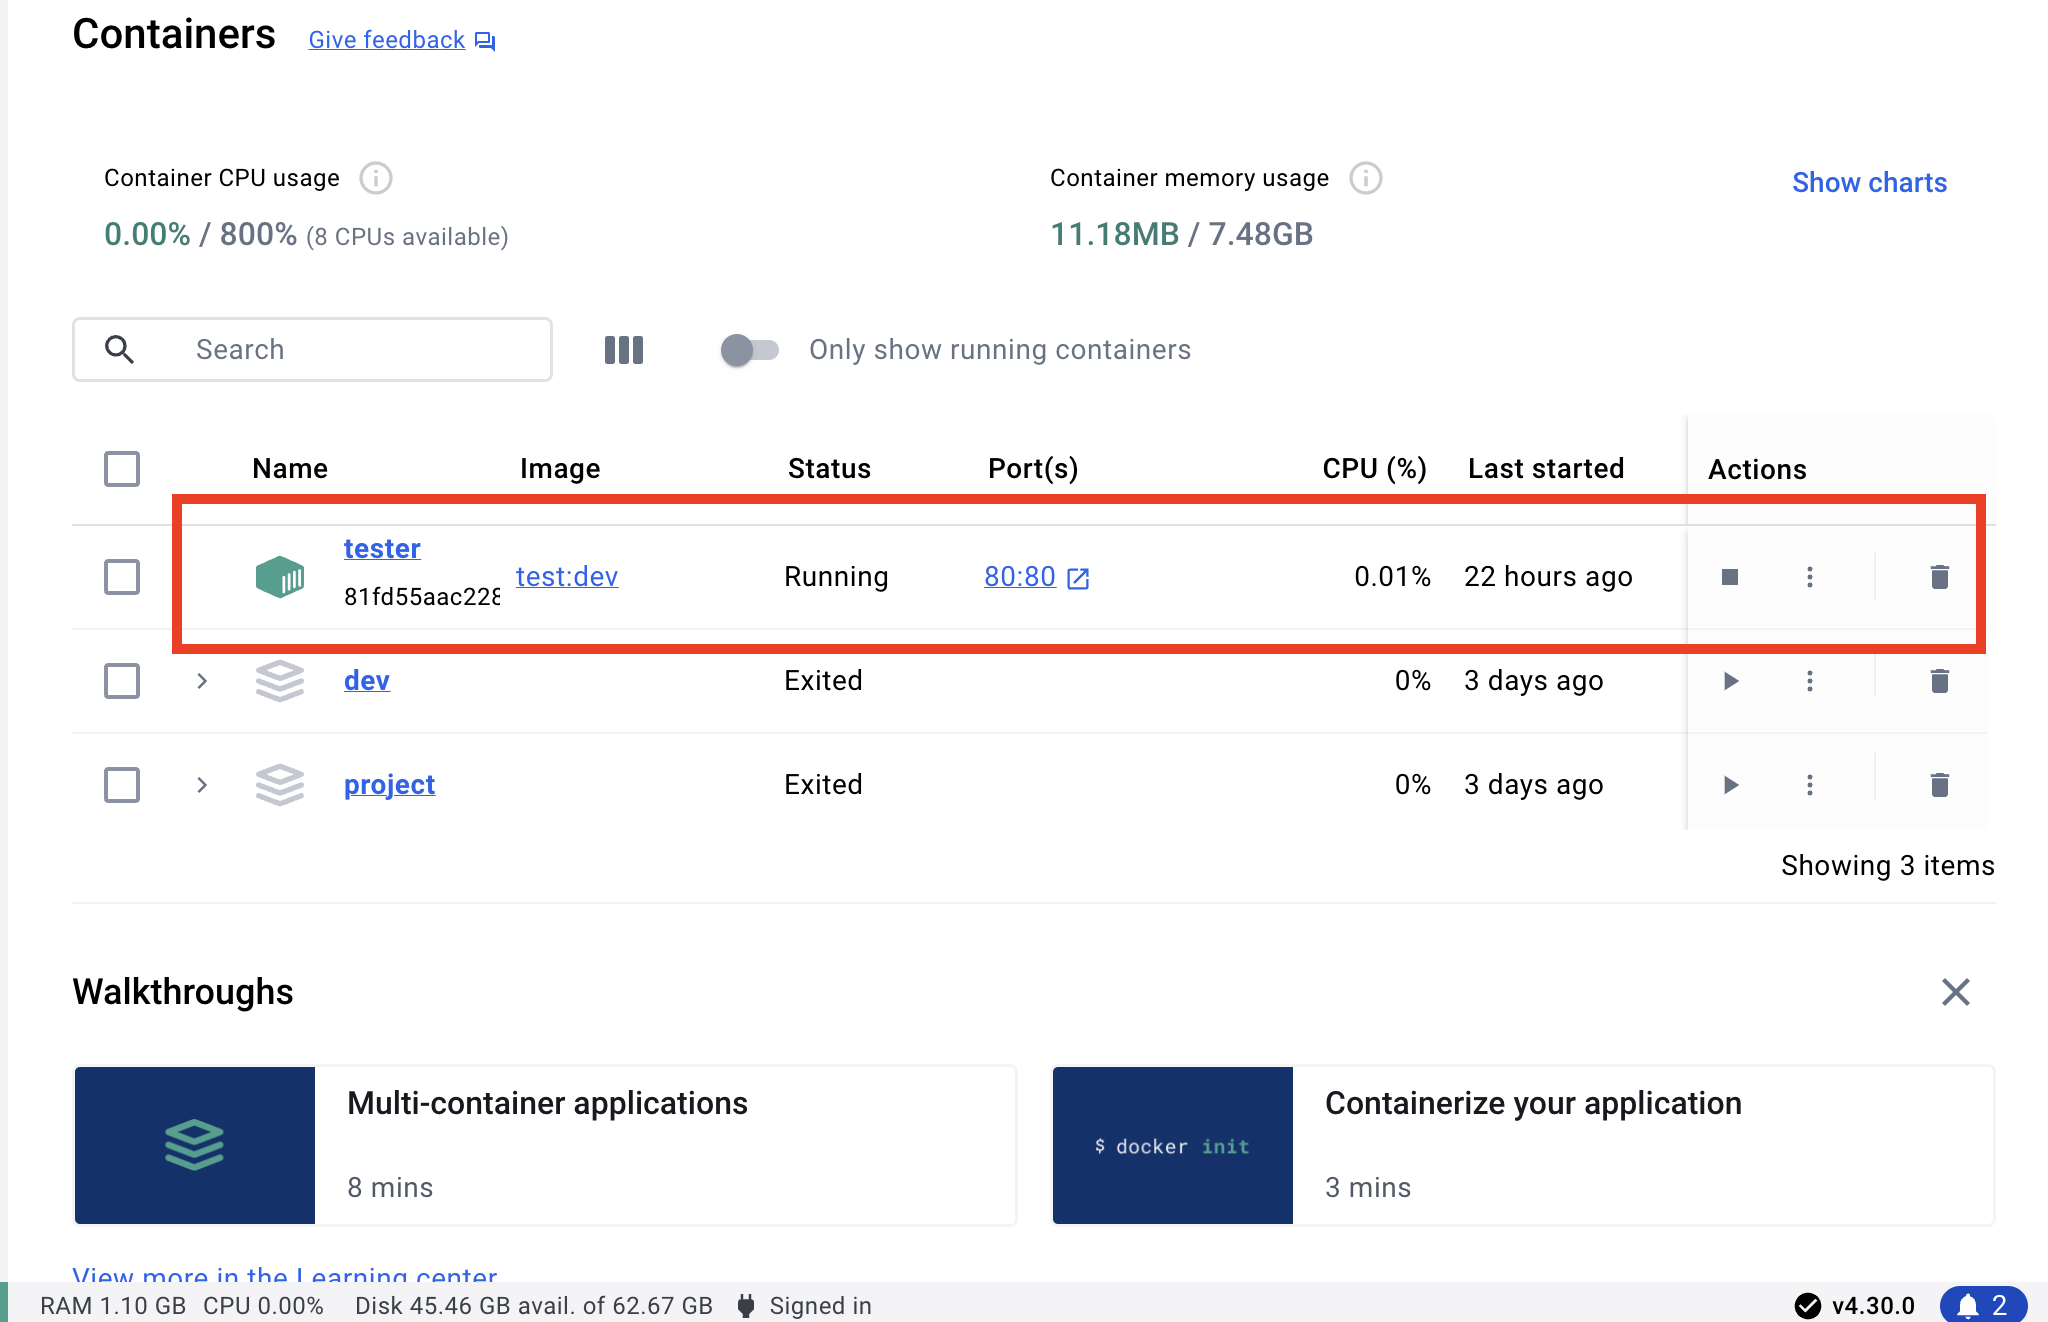This screenshot has width=2048, height=1322.
Task: Expand the dev compose group
Action: tap(202, 681)
